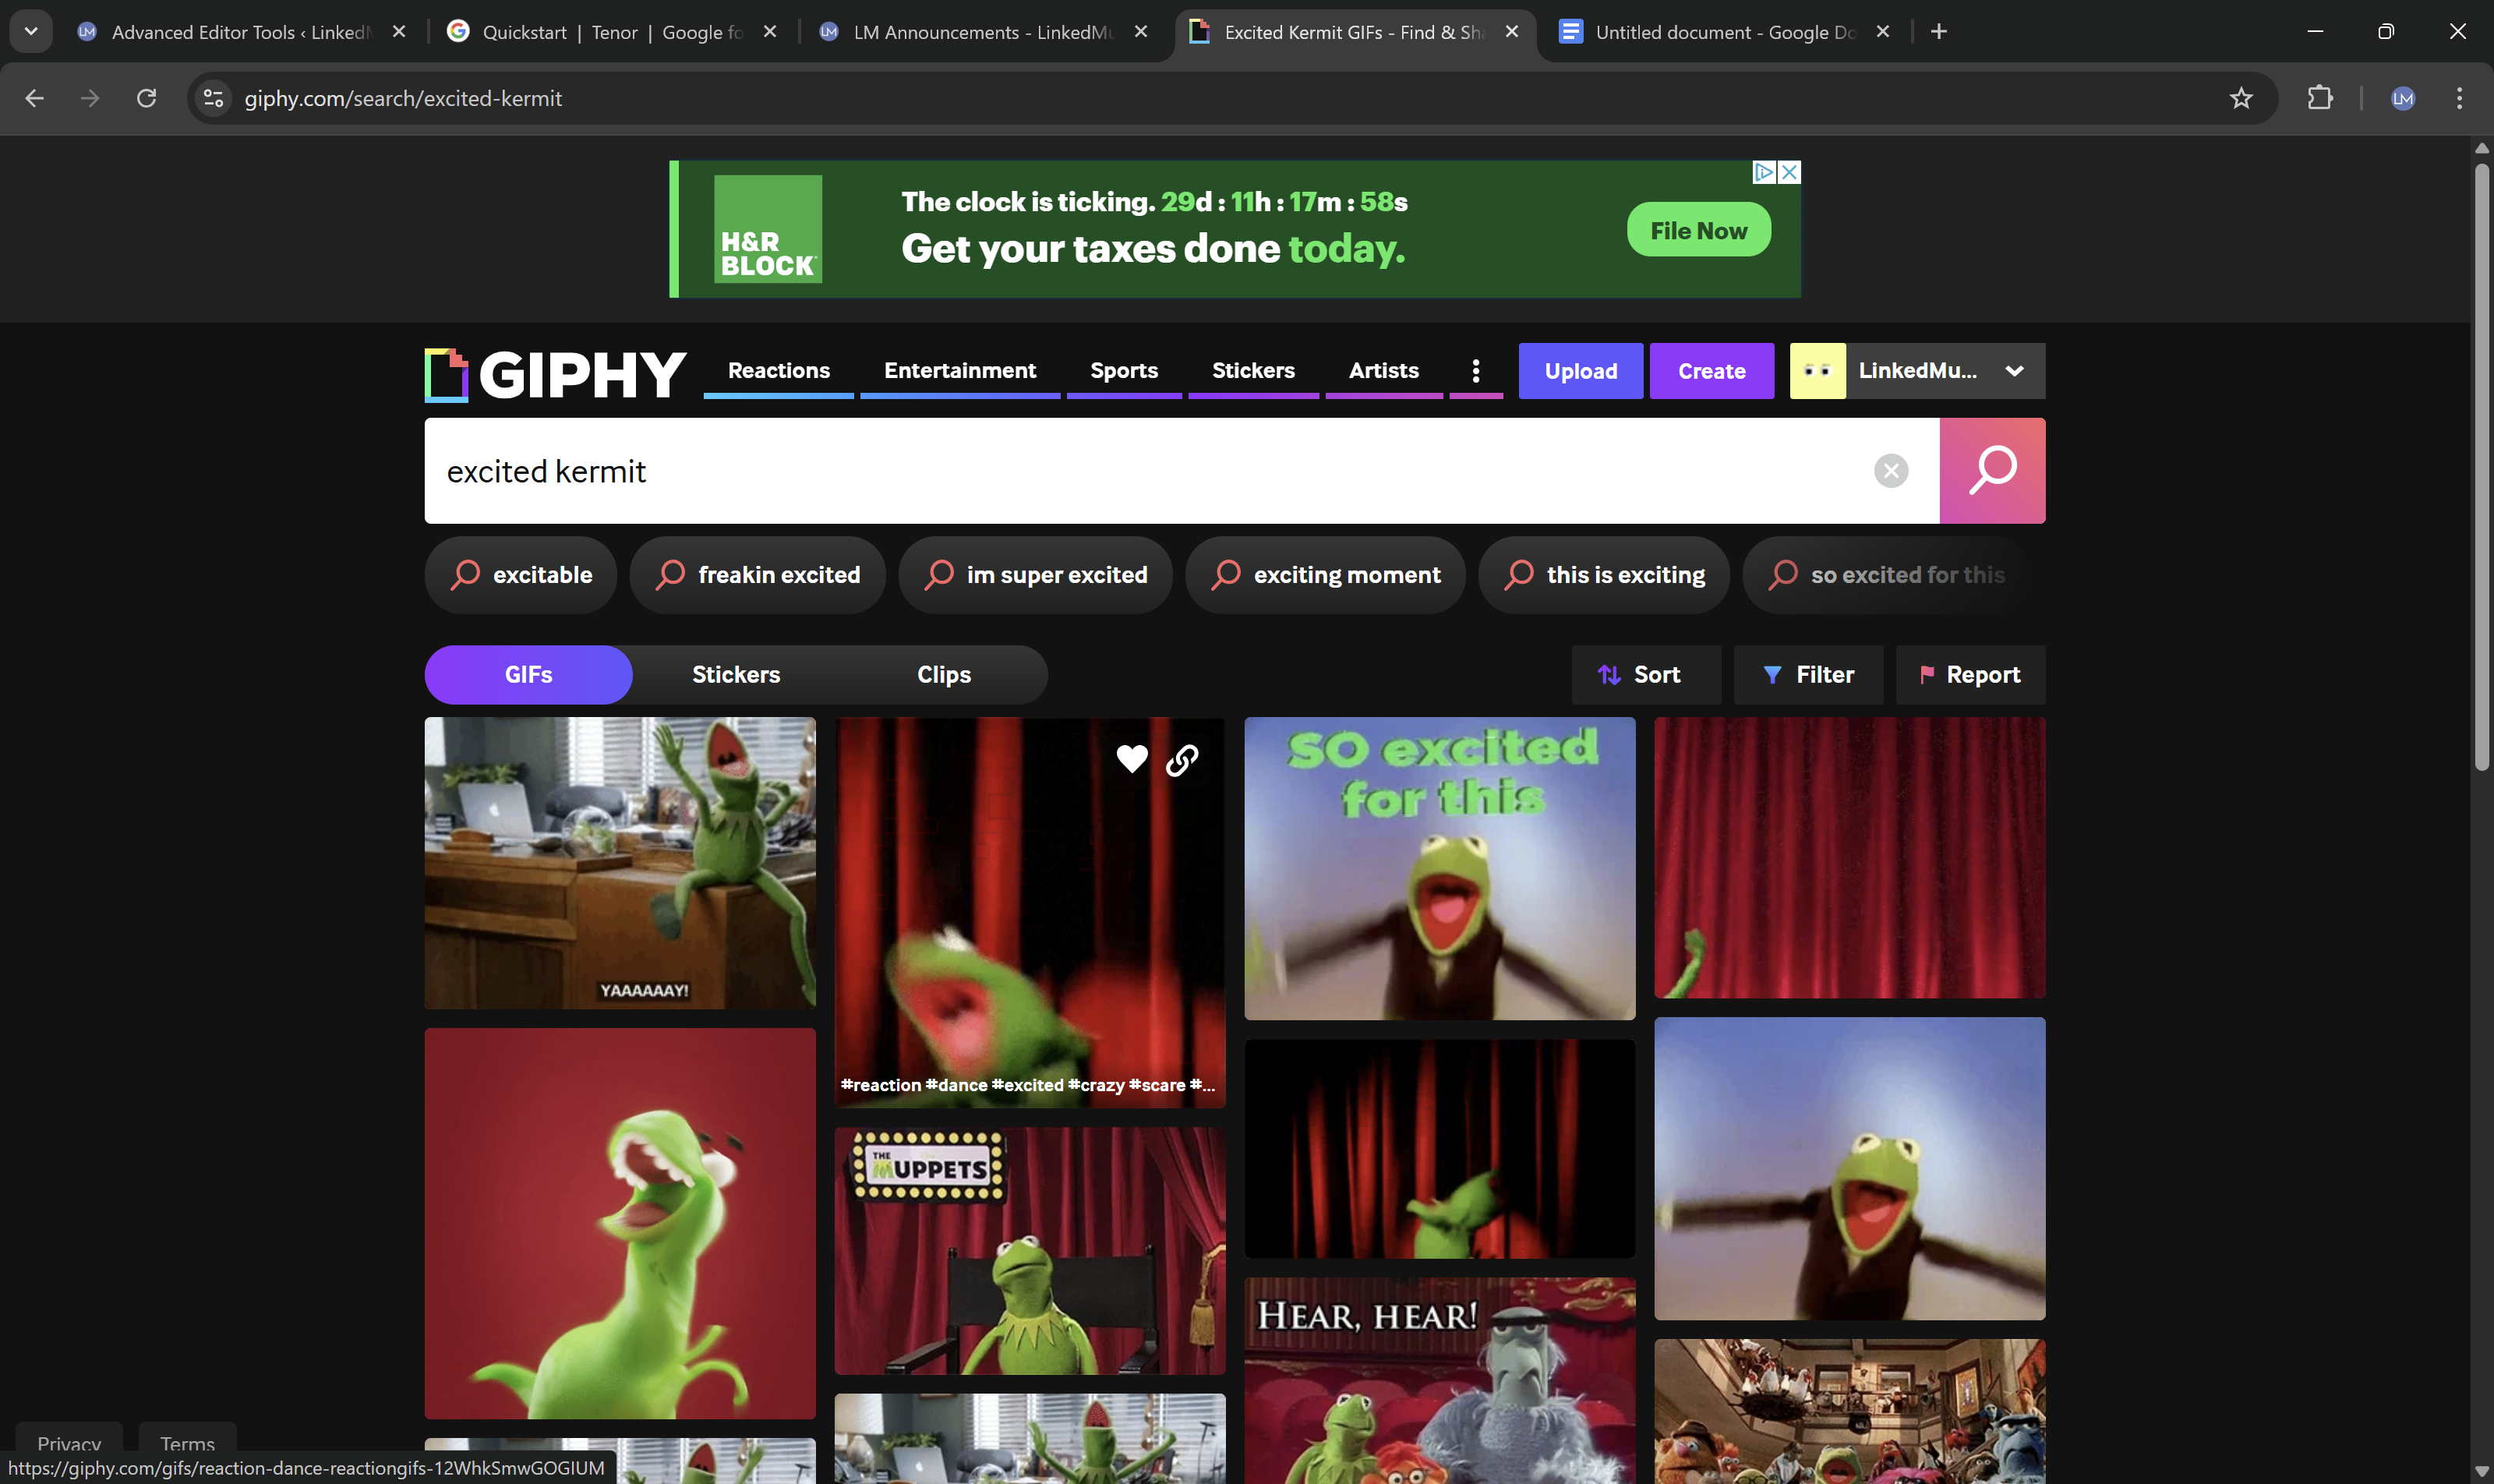Search the 'freakin excited' suggestion chip

tap(757, 575)
